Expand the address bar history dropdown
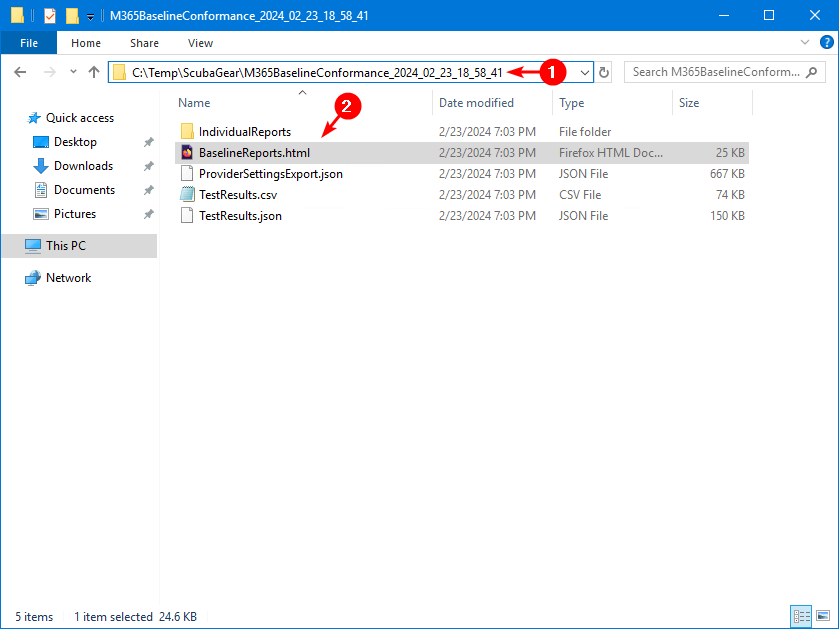839x629 pixels. [585, 72]
